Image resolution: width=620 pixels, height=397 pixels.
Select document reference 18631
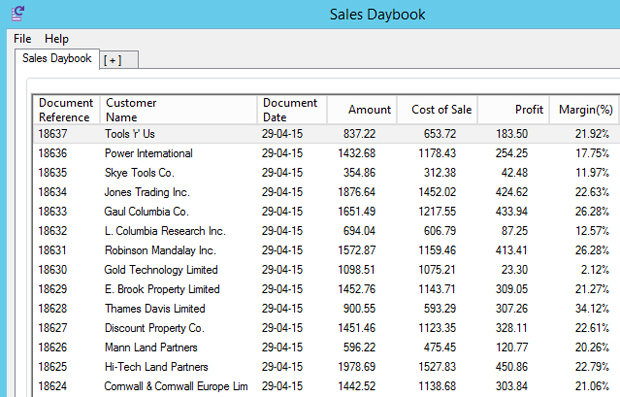(x=53, y=250)
